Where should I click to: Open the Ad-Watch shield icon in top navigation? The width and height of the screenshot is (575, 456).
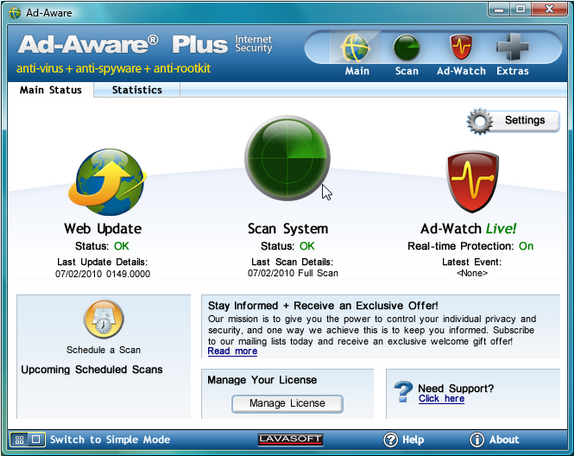click(461, 47)
